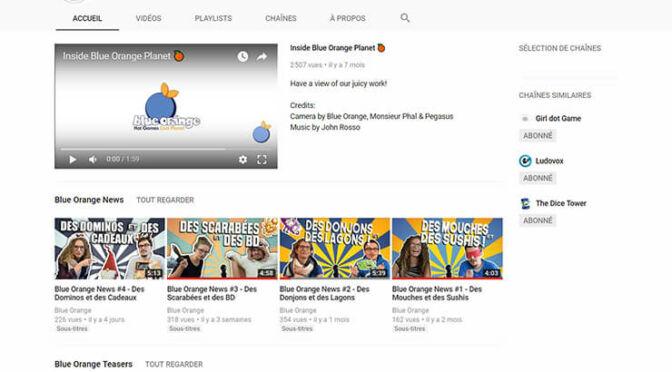Open title Blue Orange News #4
Screen dimensions: 672x372
pyautogui.click(x=99, y=293)
